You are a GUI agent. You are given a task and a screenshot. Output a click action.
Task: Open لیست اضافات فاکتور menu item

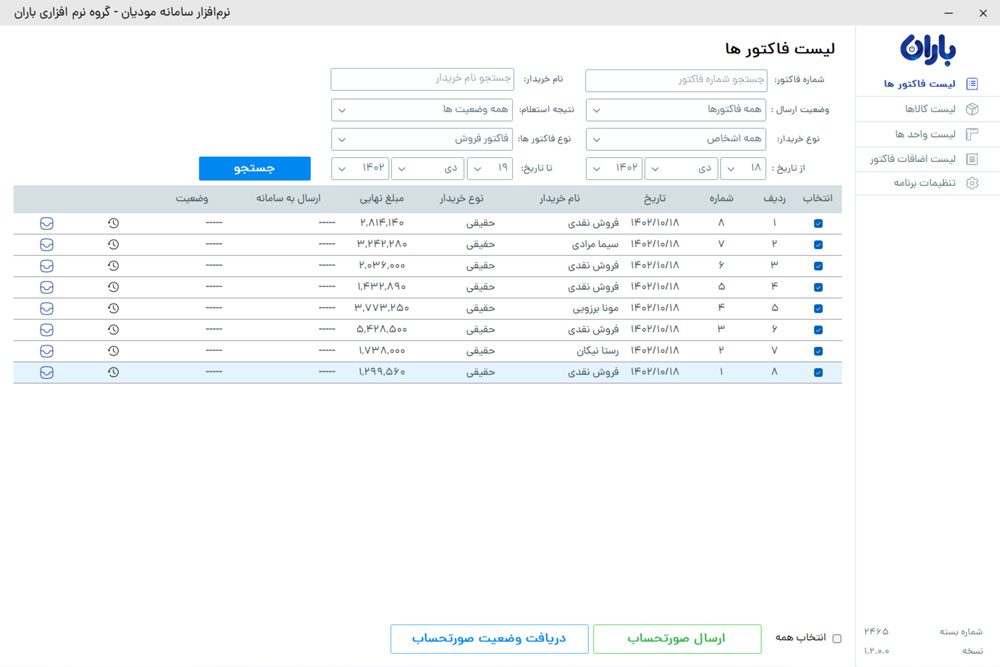(929, 159)
